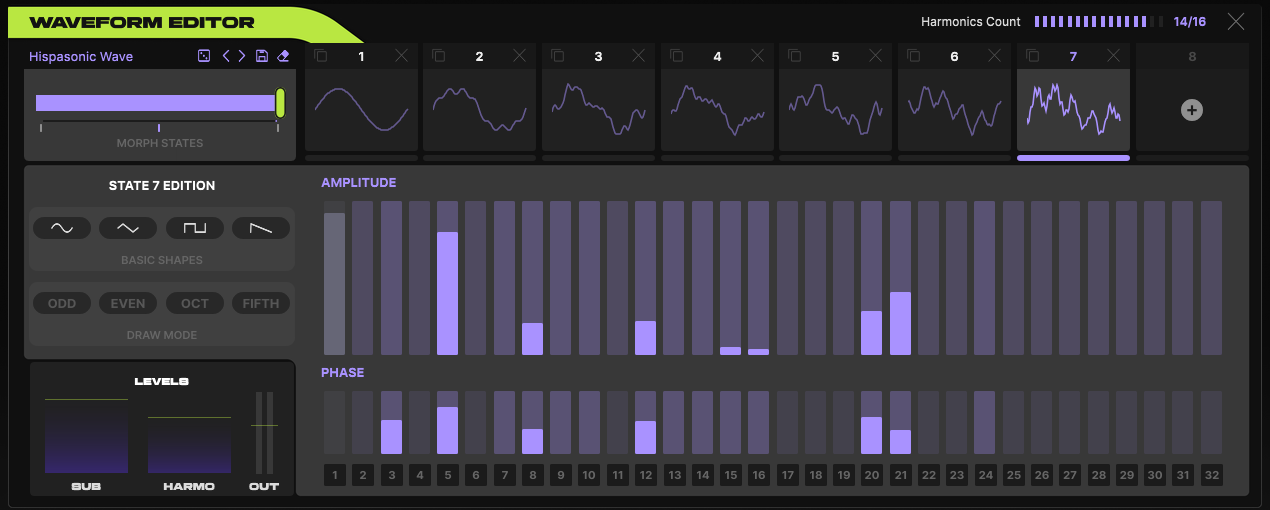The width and height of the screenshot is (1270, 510).
Task: Apply square basic shape
Action: [195, 228]
